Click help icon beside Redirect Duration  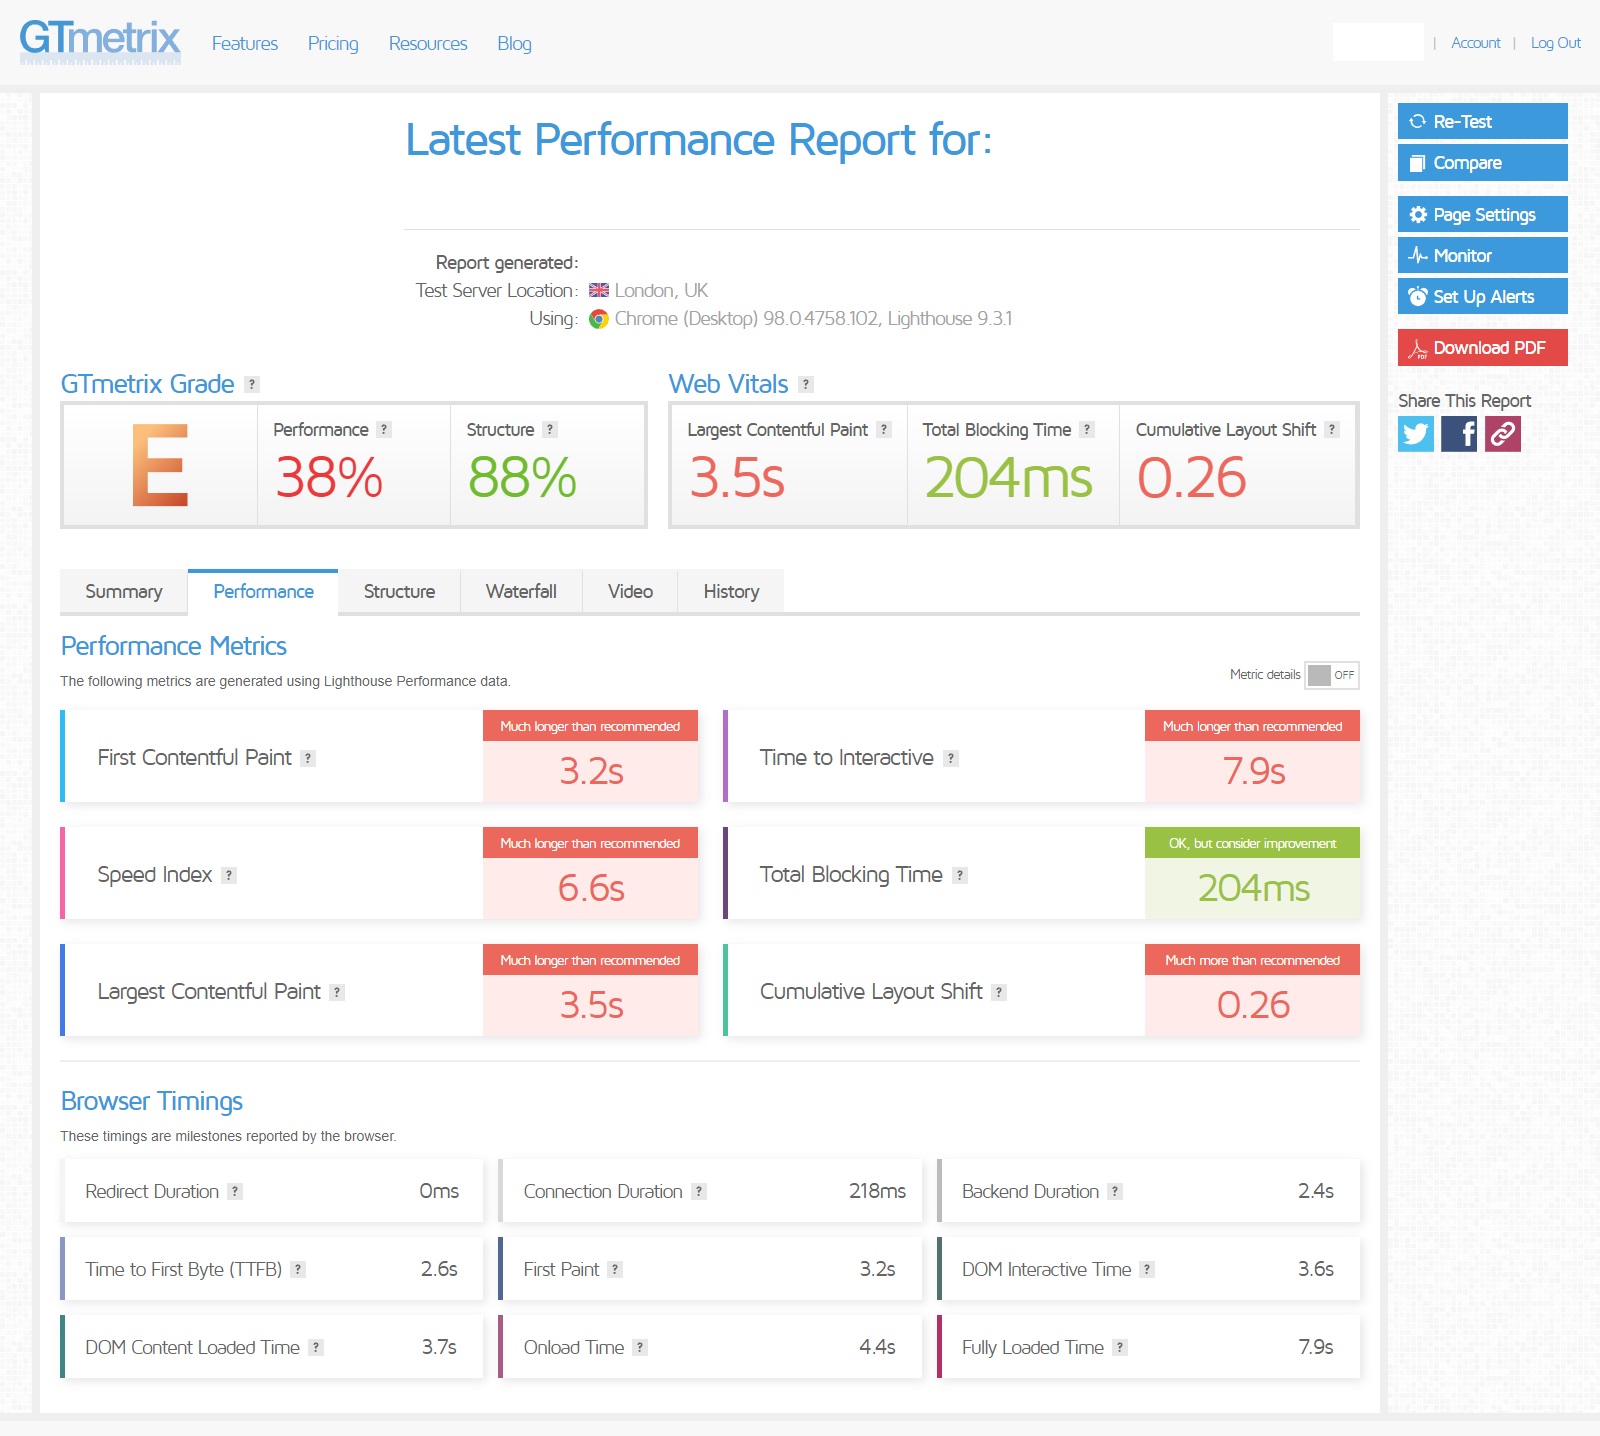pos(235,1191)
